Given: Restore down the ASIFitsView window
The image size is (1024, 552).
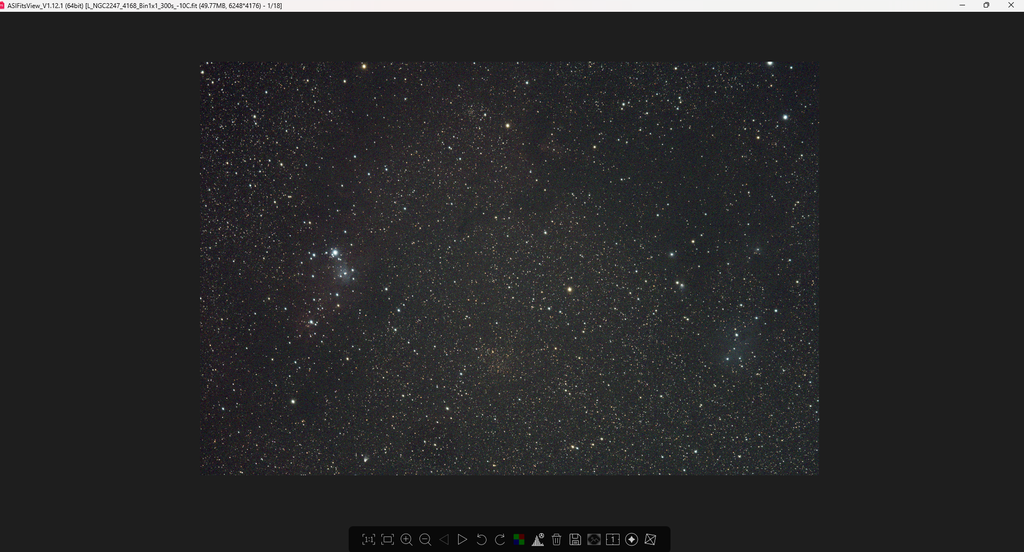Looking at the screenshot, I should pos(986,5).
